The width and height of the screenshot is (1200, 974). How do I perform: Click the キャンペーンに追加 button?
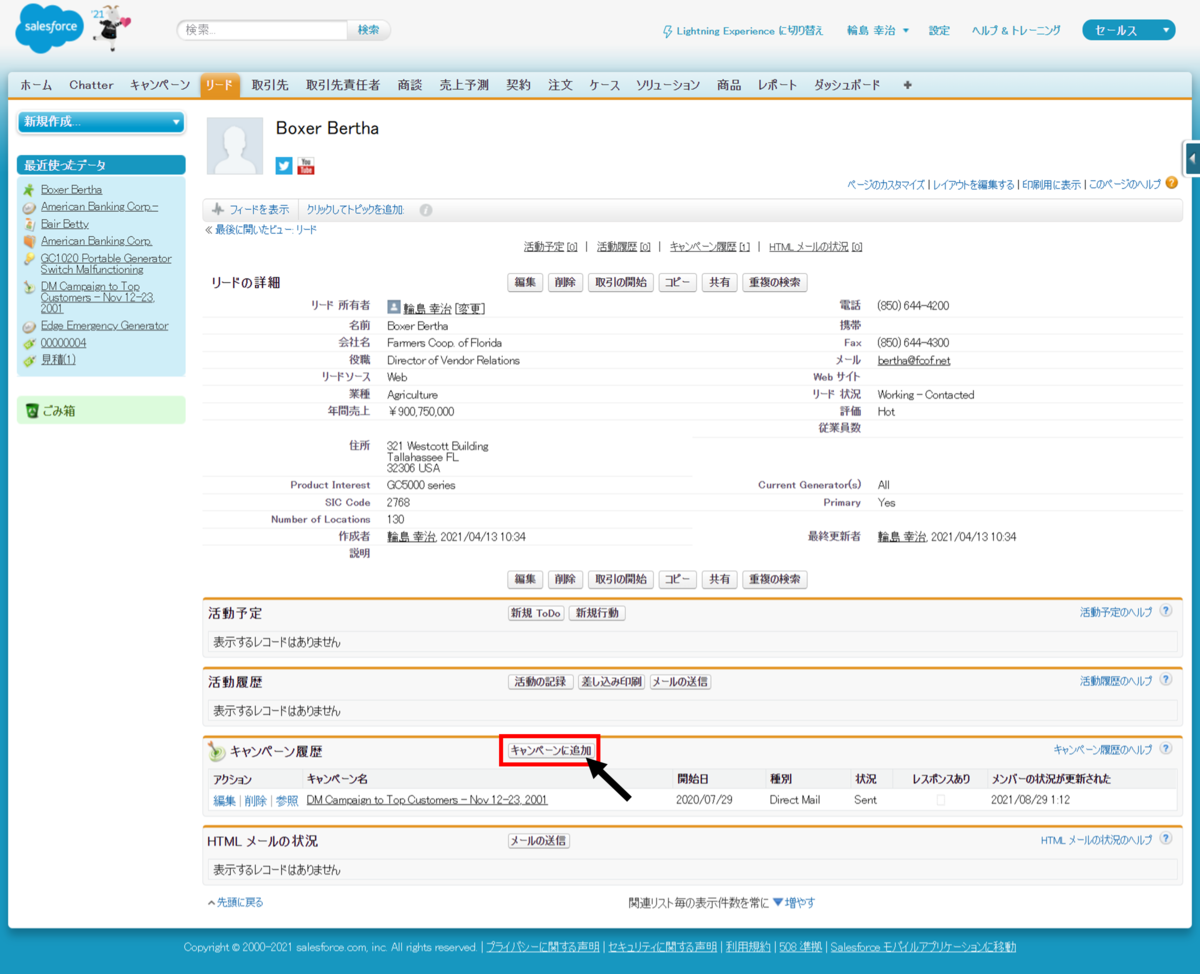click(x=551, y=750)
